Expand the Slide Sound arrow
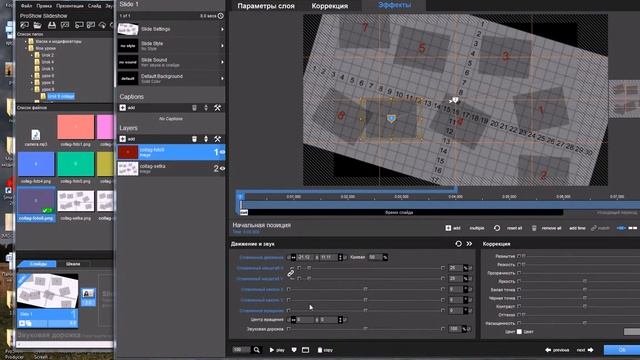This screenshot has width=640, height=360. point(222,62)
